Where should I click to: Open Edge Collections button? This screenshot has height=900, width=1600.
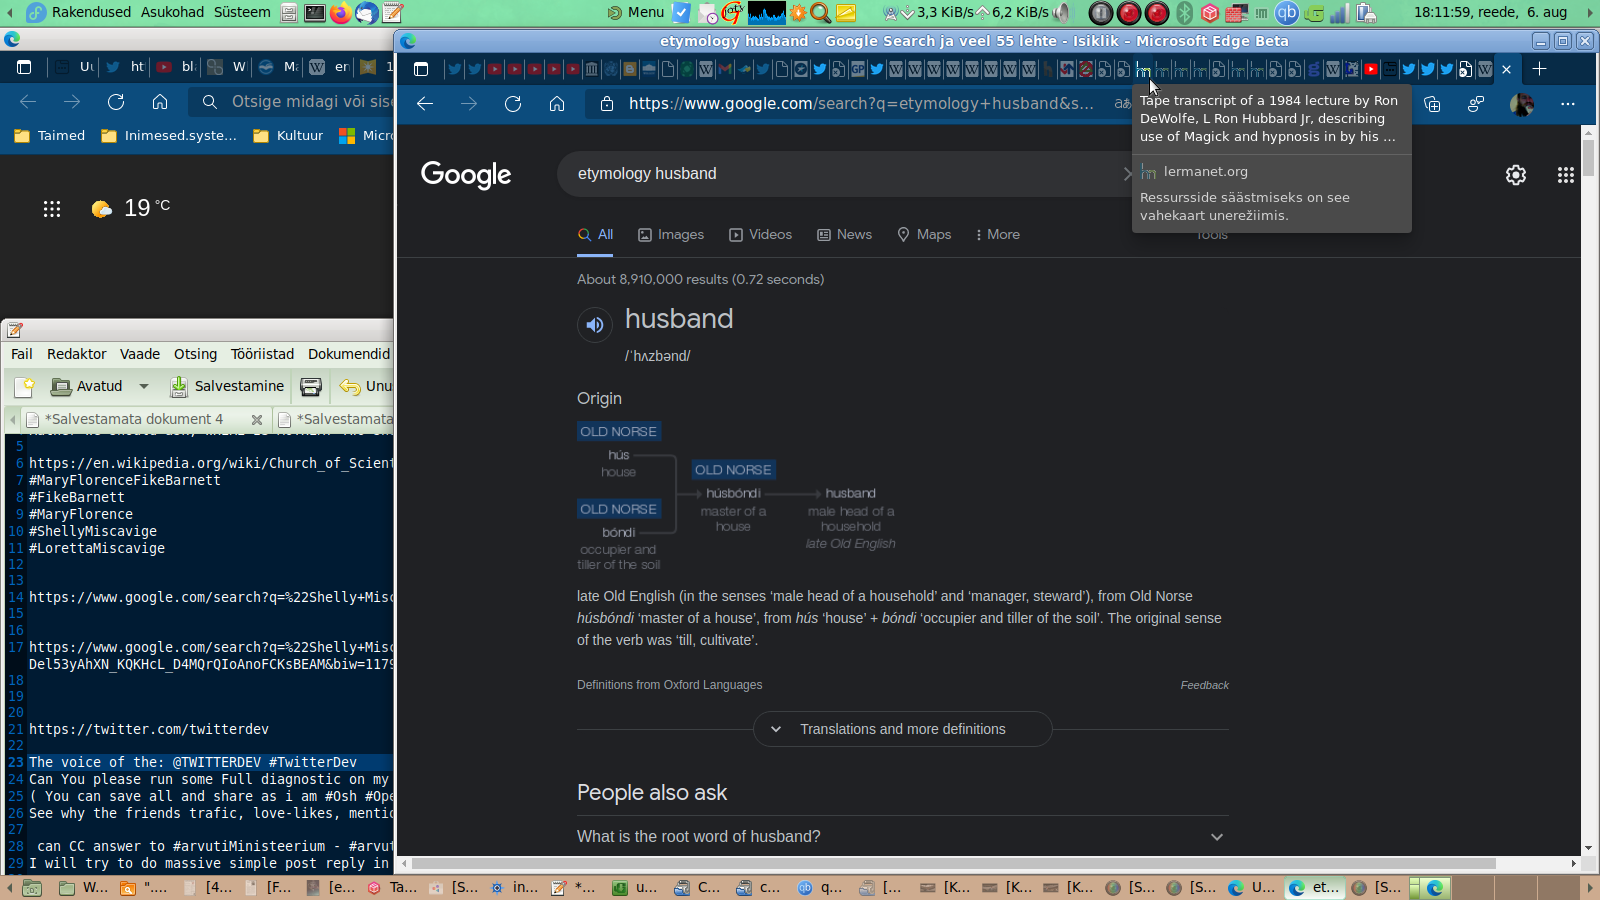pos(1432,104)
